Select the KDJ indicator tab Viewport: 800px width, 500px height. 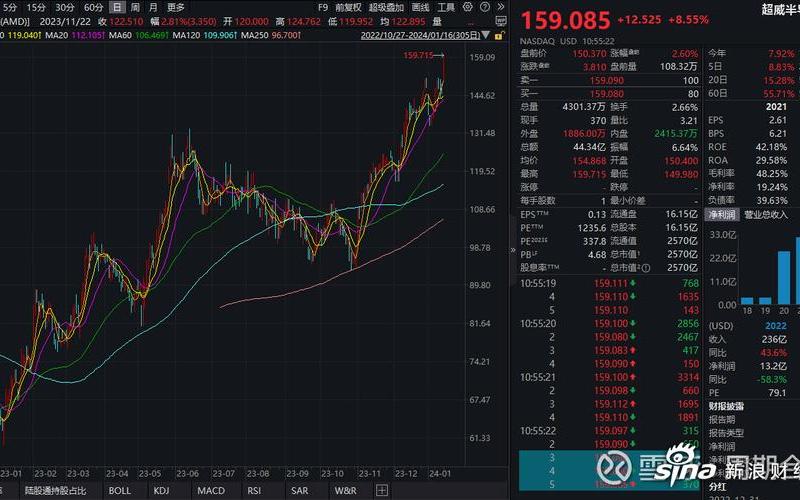(x=161, y=491)
